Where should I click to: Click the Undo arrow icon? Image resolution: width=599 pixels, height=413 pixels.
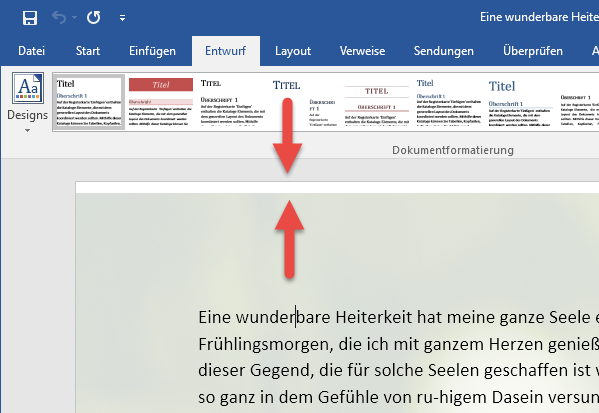pyautogui.click(x=59, y=18)
